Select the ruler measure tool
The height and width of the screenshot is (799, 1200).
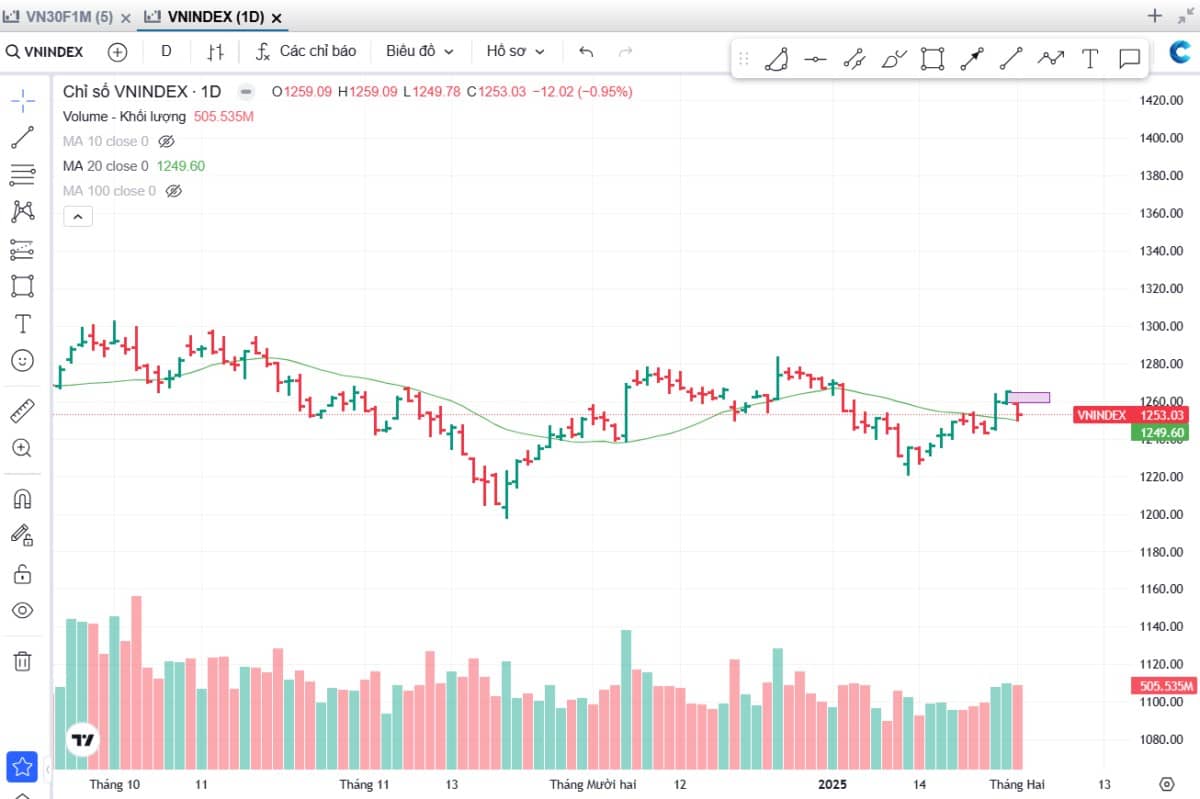pos(23,410)
